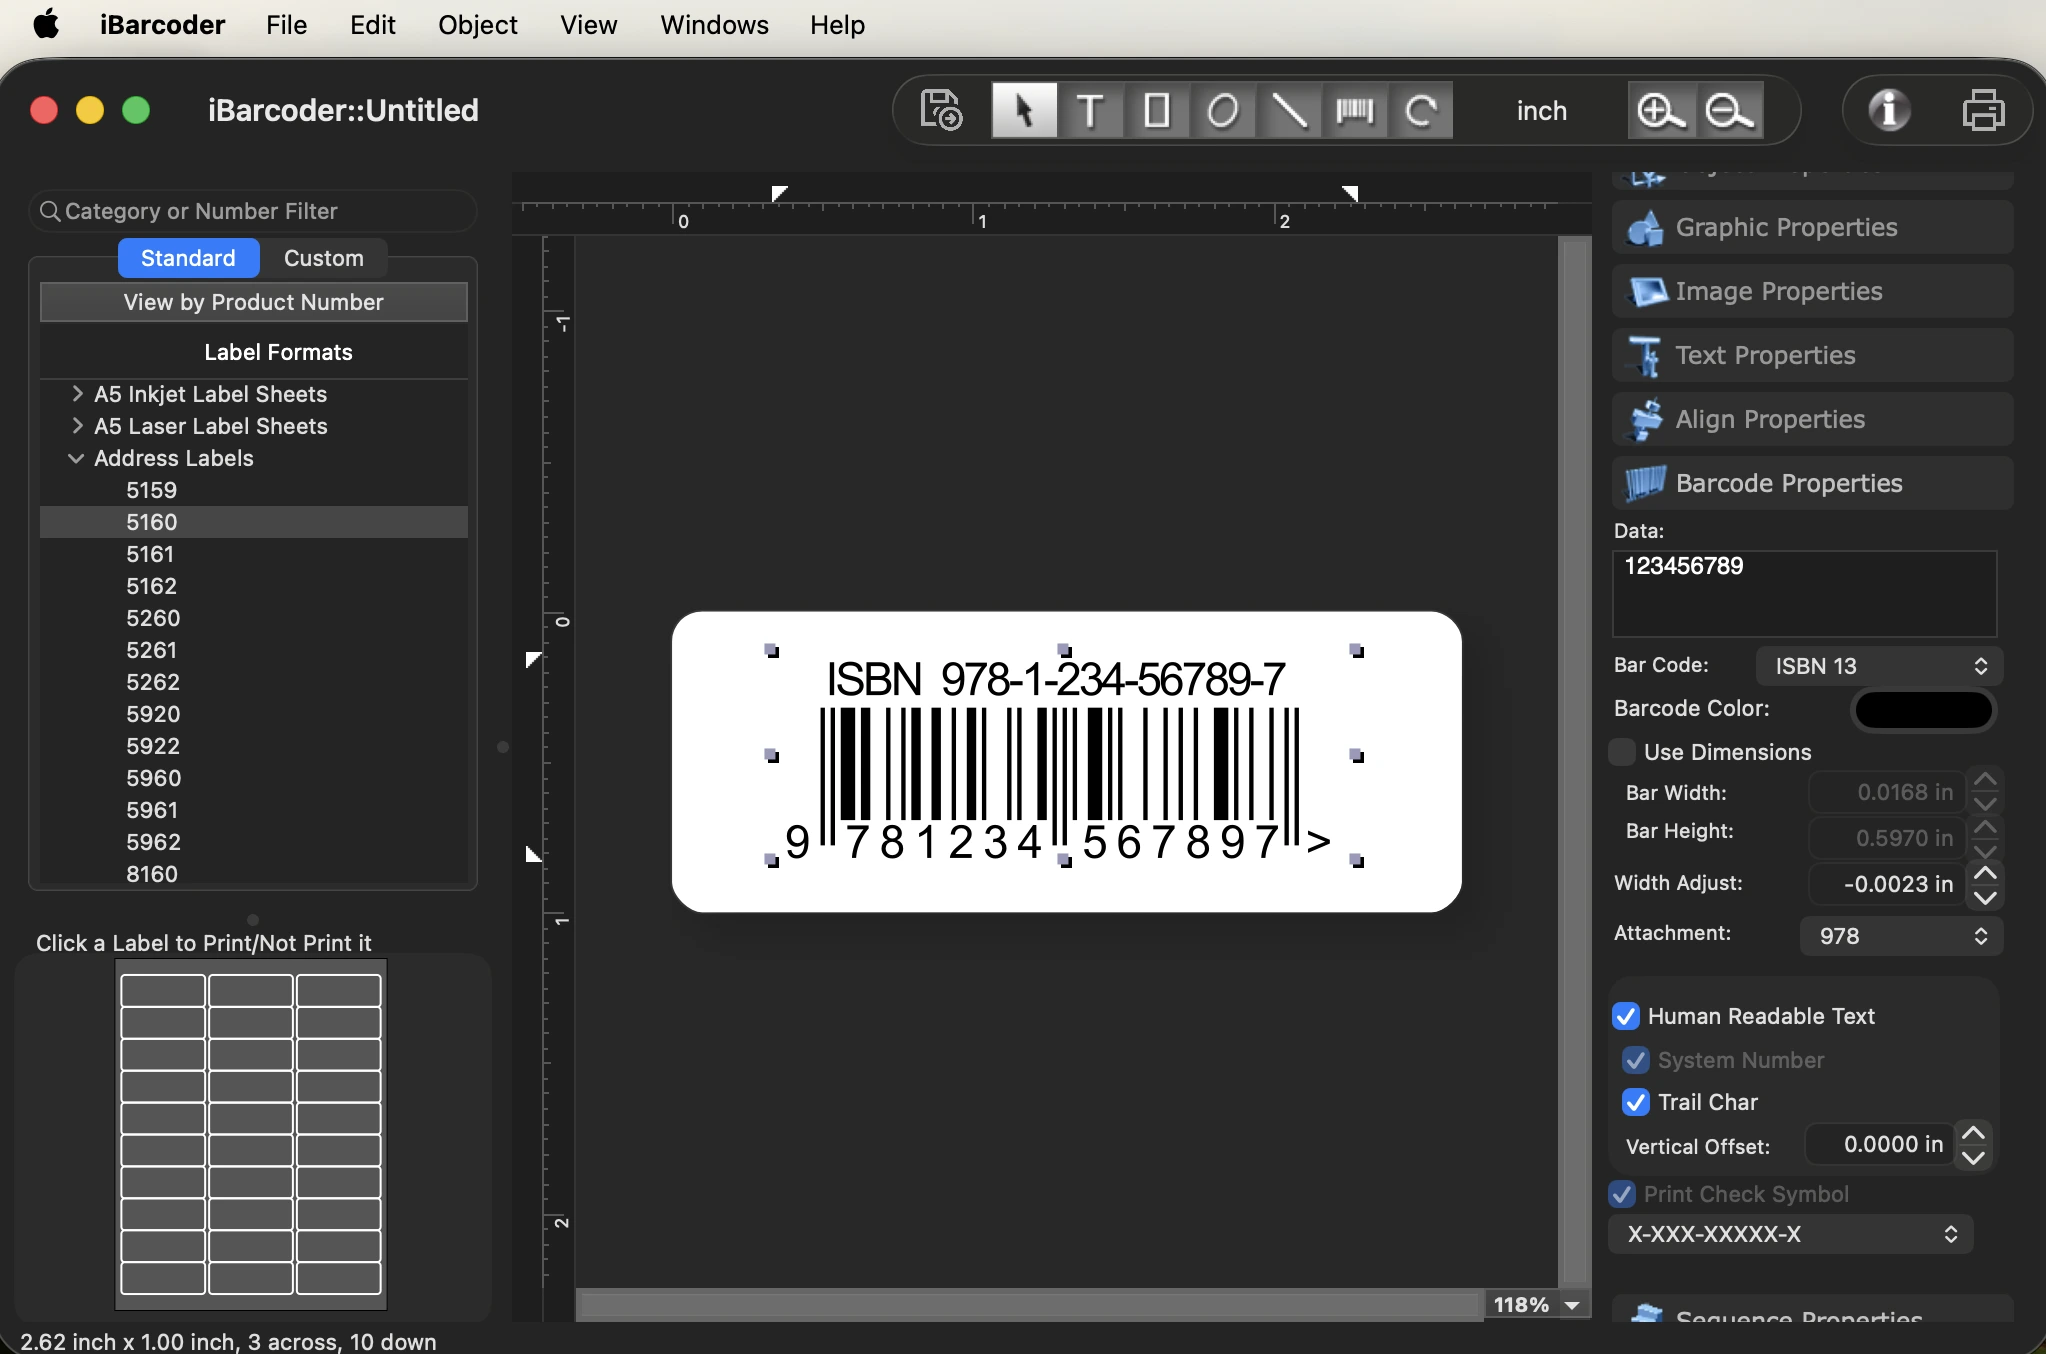The image size is (2046, 1354).
Task: Select the Barcode tool
Action: click(x=1355, y=110)
